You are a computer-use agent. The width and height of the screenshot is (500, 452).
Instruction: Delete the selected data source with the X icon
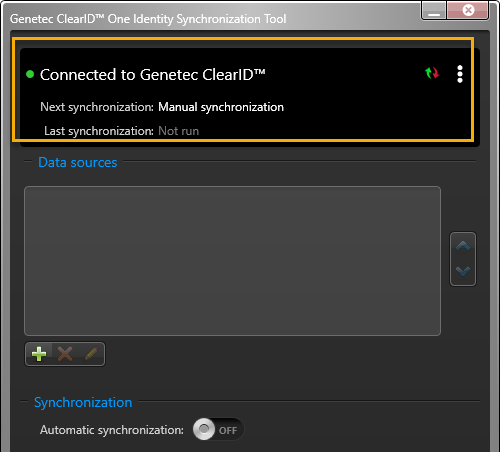[65, 354]
